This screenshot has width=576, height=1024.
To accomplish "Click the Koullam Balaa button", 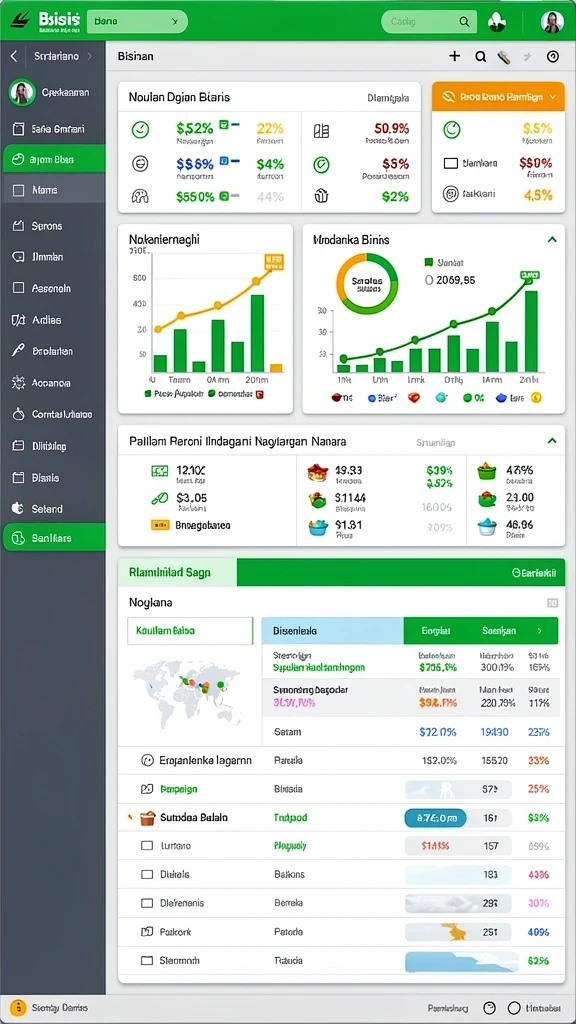I will coord(190,631).
